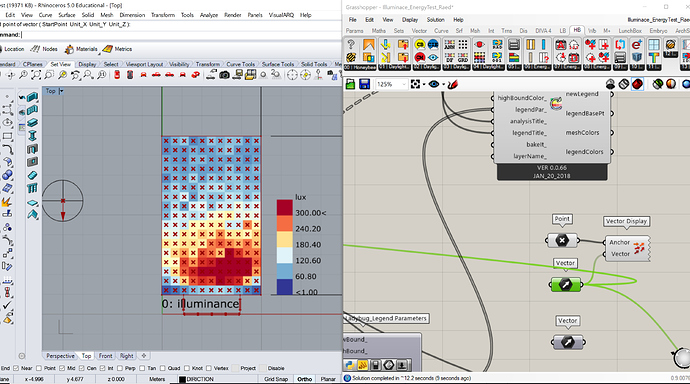The height and width of the screenshot is (384, 690).
Task: Switch to the Perspective viewport tab
Action: click(60, 356)
